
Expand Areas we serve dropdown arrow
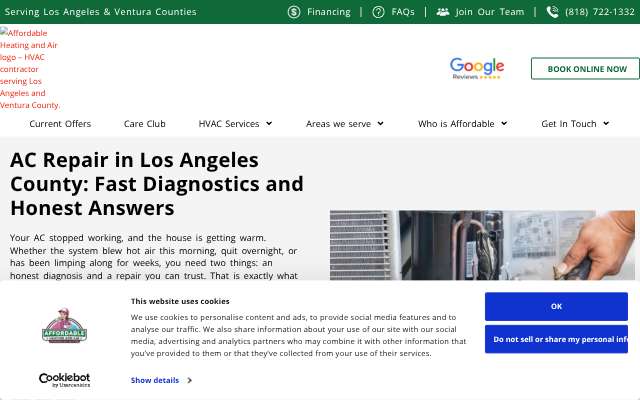click(380, 123)
